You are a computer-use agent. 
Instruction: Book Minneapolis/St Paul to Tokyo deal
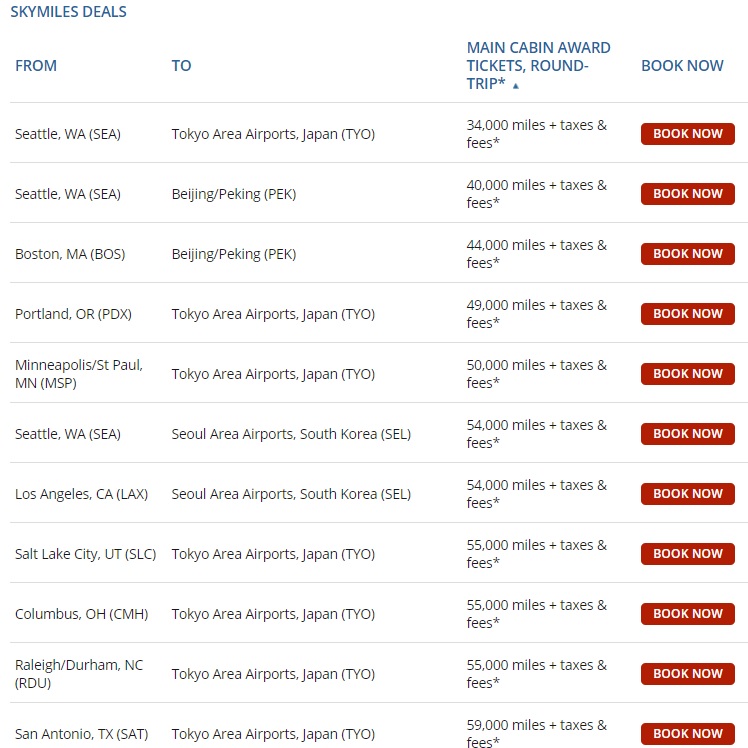(x=687, y=374)
